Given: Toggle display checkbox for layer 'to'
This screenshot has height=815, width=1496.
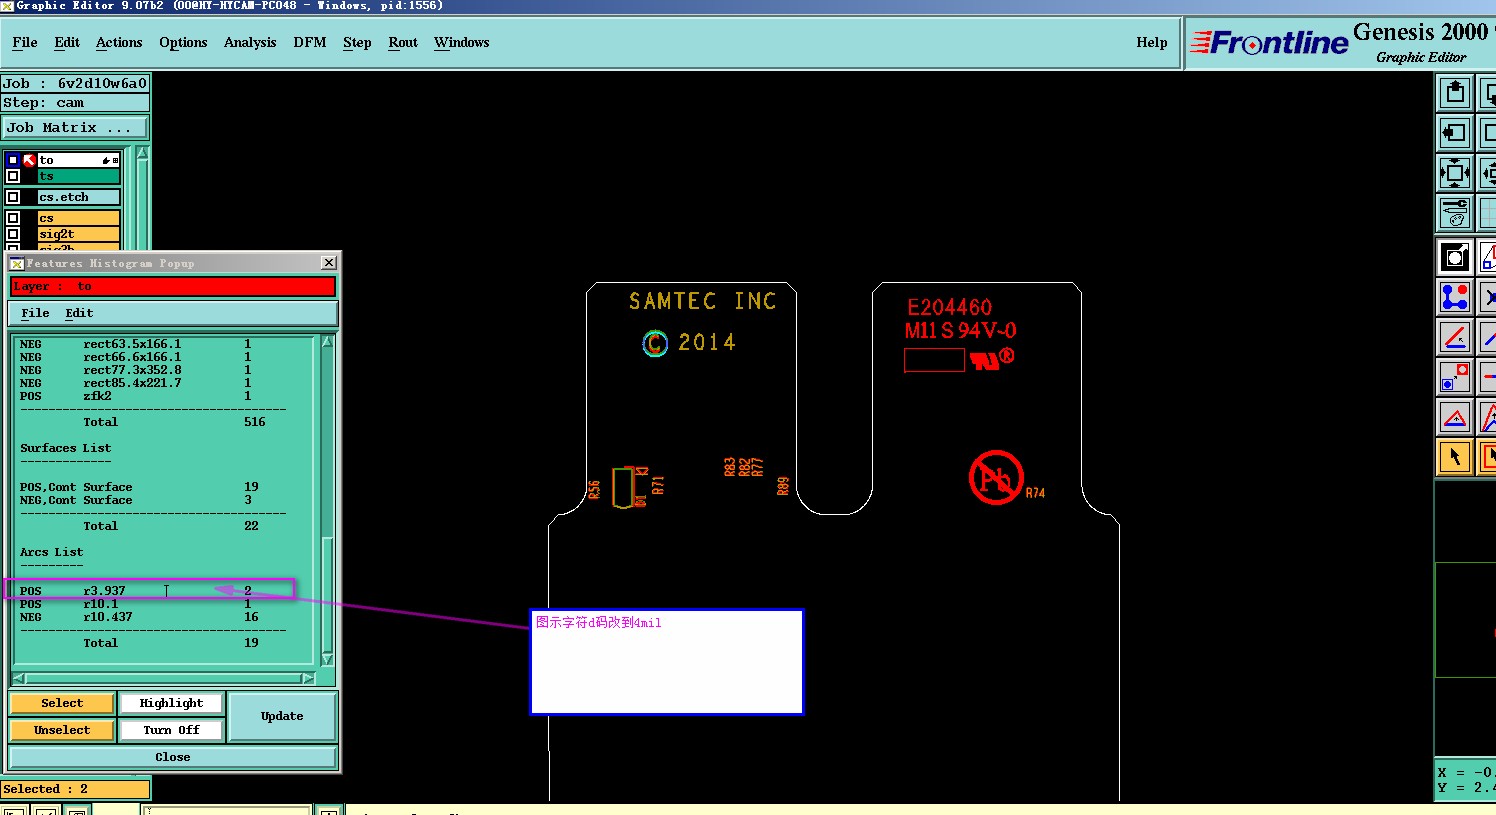Looking at the screenshot, I should [x=13, y=160].
